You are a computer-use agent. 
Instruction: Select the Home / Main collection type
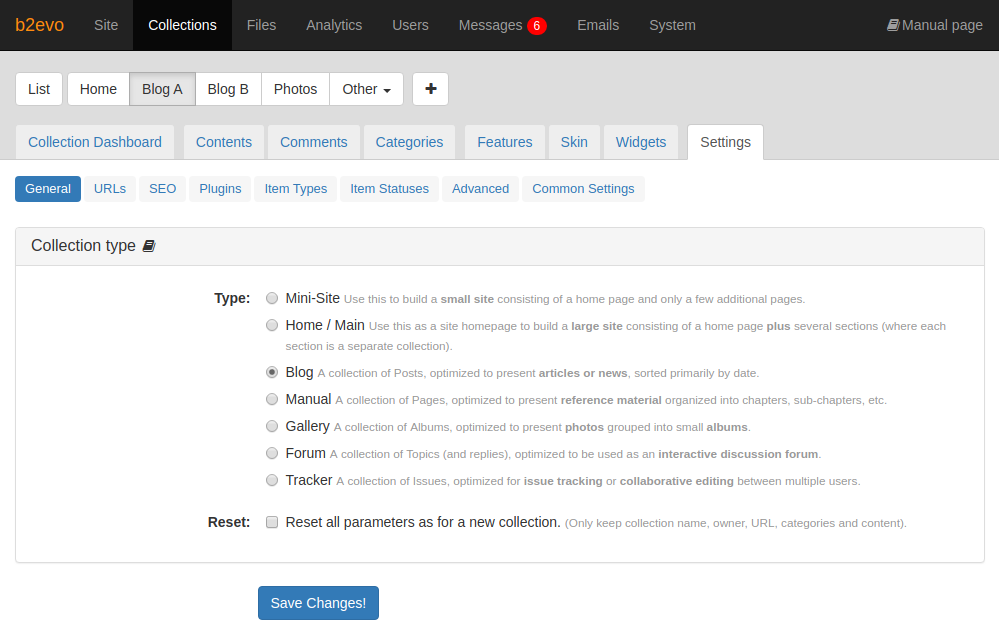(x=272, y=325)
